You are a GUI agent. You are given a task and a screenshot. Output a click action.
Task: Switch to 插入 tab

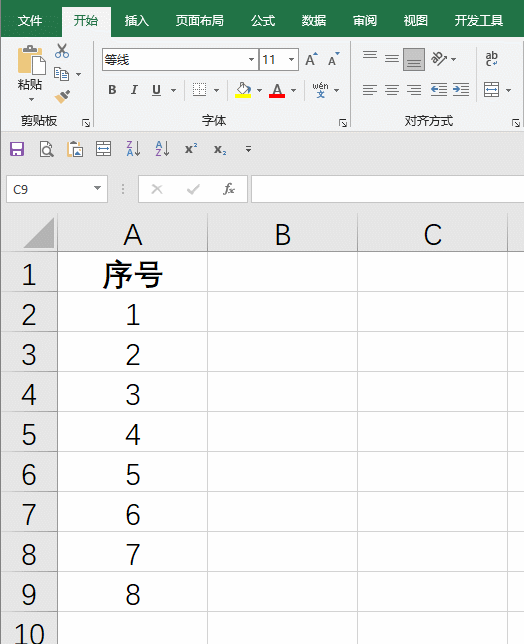(x=136, y=21)
